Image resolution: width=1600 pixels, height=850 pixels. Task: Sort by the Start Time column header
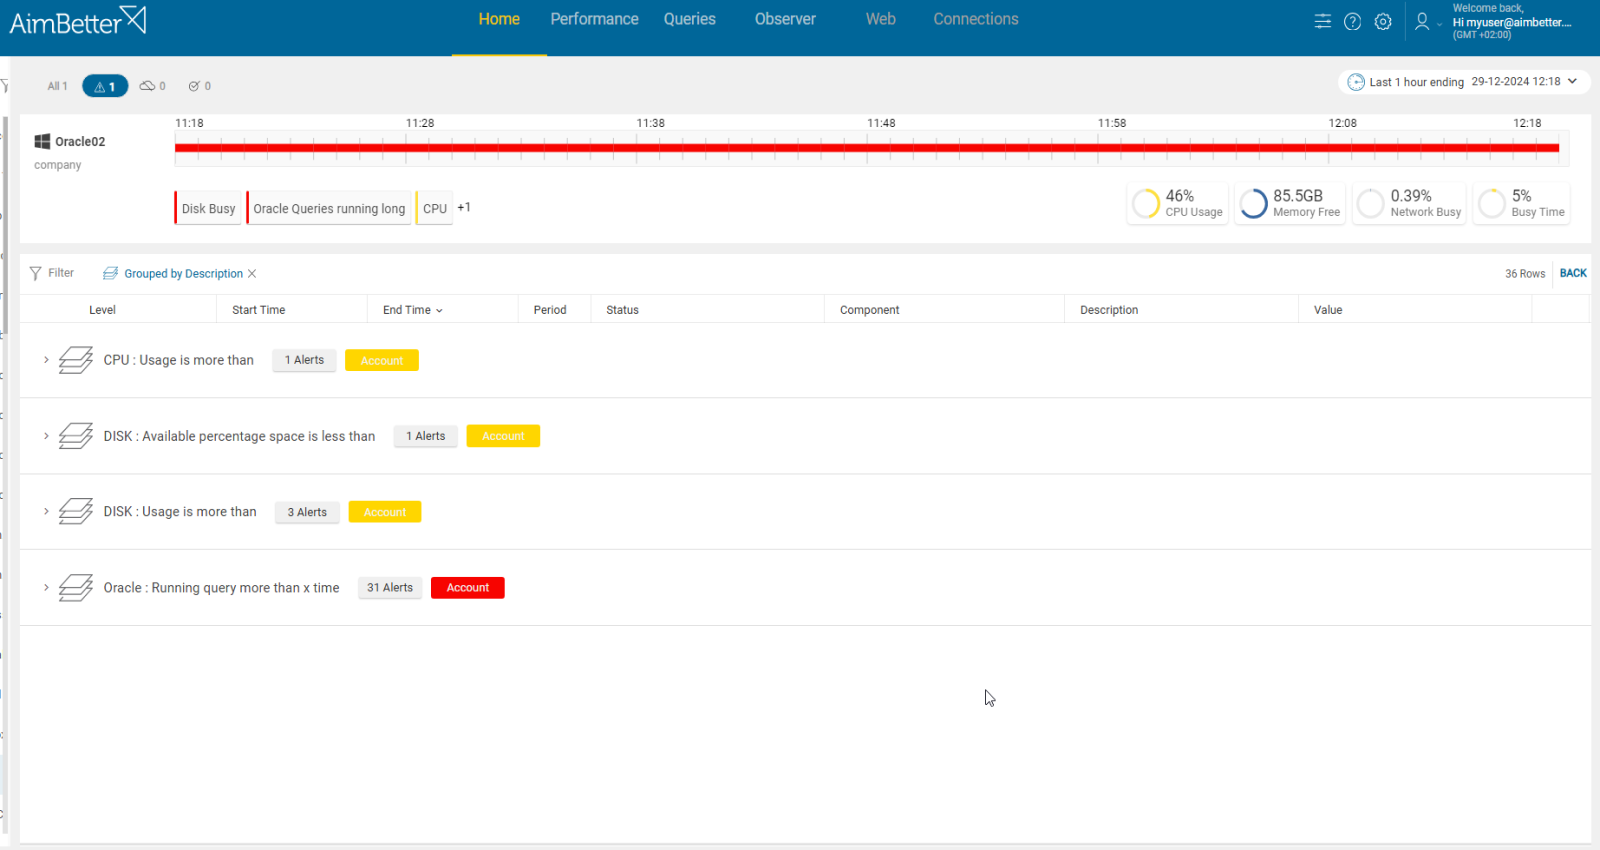click(x=259, y=310)
